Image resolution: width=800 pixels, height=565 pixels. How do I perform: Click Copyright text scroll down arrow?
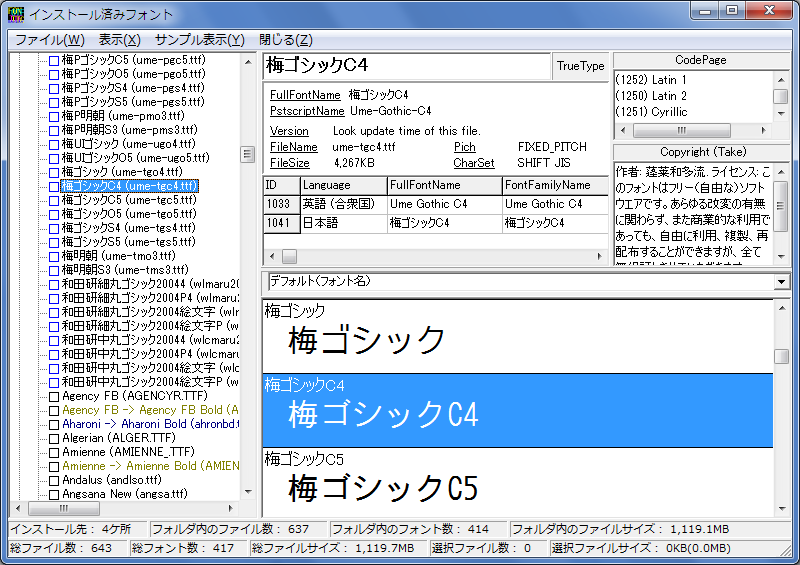pyautogui.click(x=781, y=256)
